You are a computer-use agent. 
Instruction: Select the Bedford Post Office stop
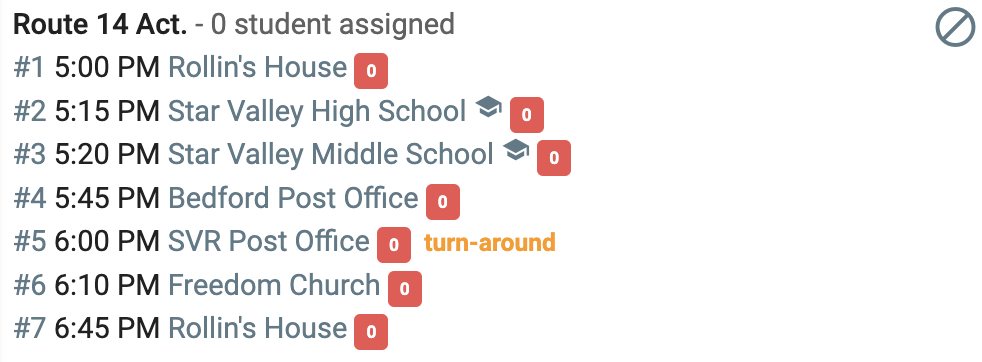(293, 198)
